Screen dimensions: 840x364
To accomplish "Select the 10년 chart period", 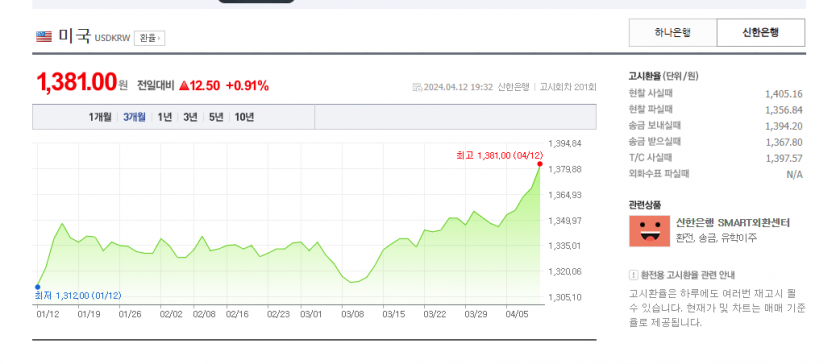I will pos(244,117).
